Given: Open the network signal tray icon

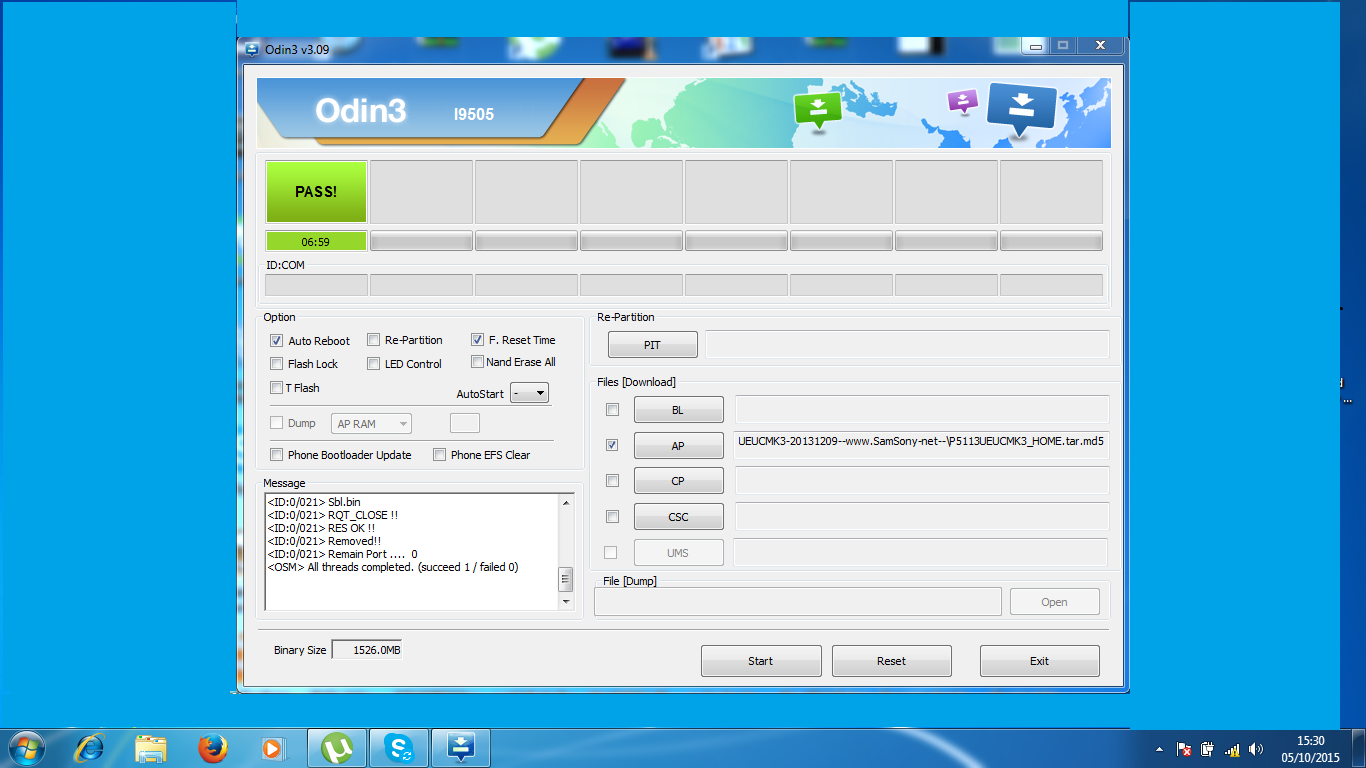Looking at the screenshot, I should click(x=1232, y=749).
